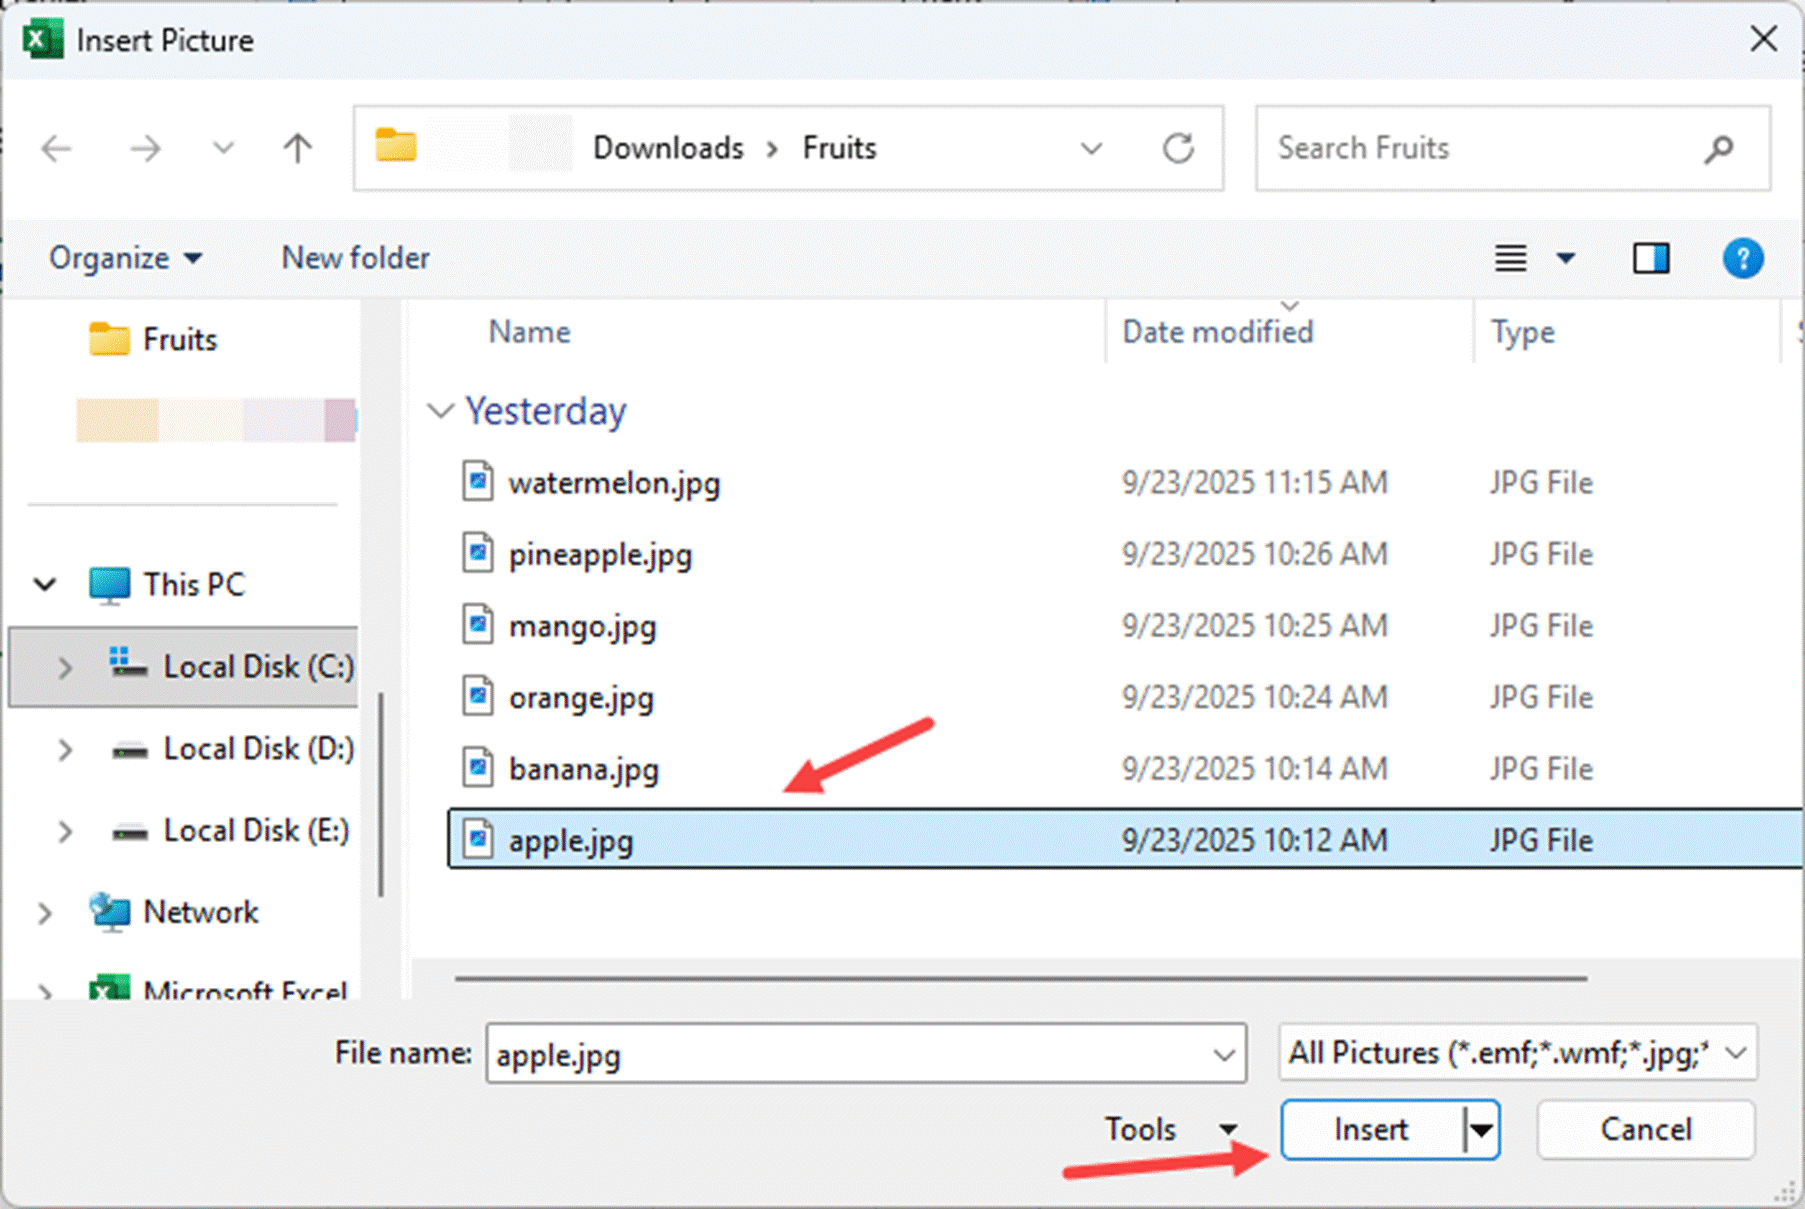Open the Tools menu

(x=1168, y=1130)
